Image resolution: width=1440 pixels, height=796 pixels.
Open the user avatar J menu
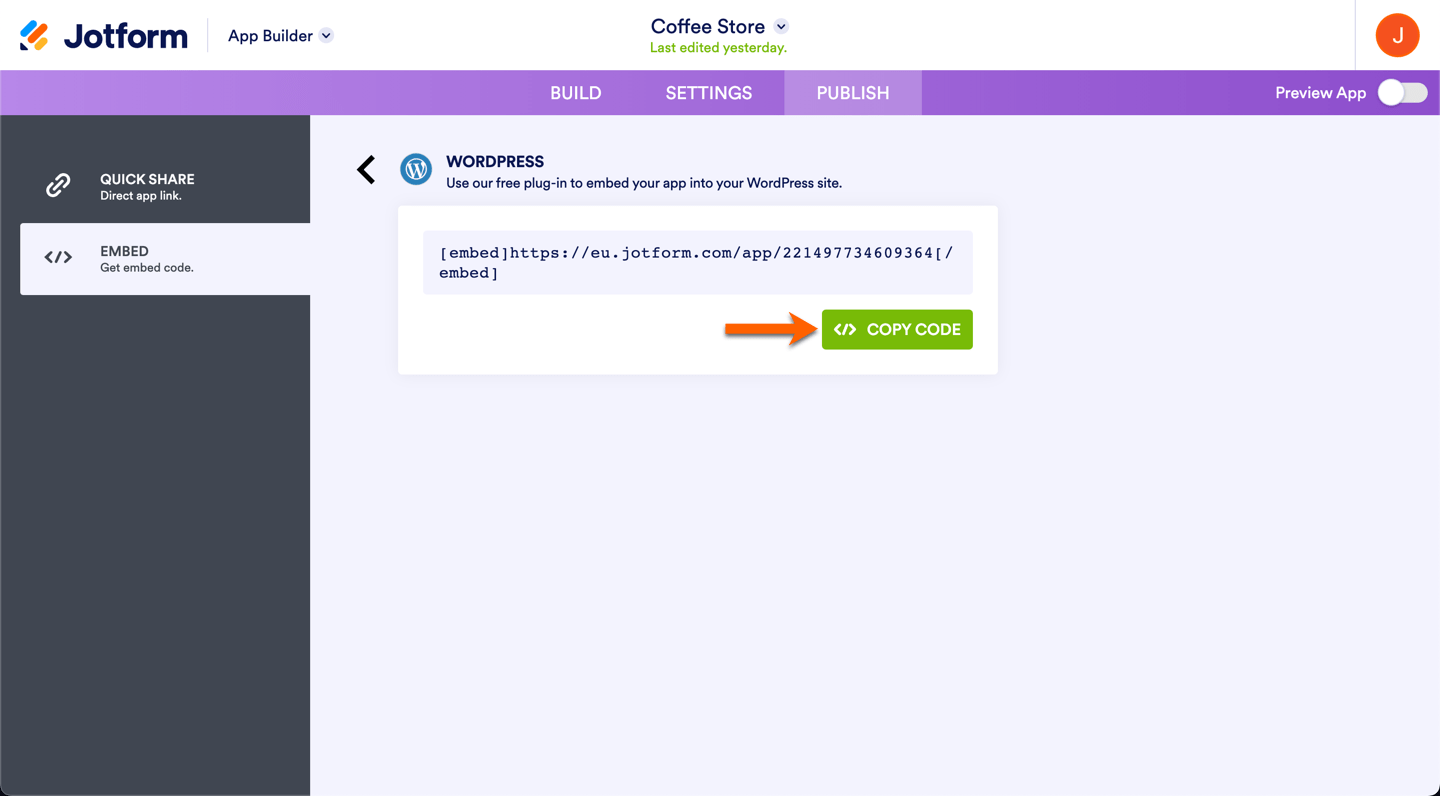pos(1397,35)
